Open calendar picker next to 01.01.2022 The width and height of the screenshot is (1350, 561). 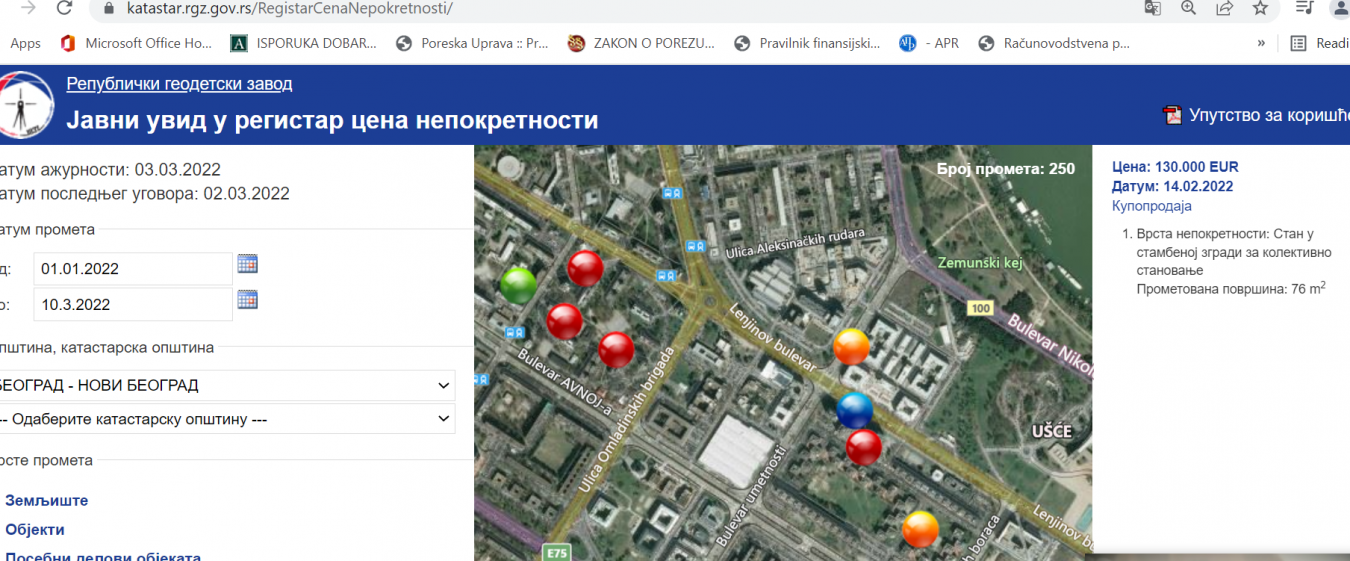(247, 264)
